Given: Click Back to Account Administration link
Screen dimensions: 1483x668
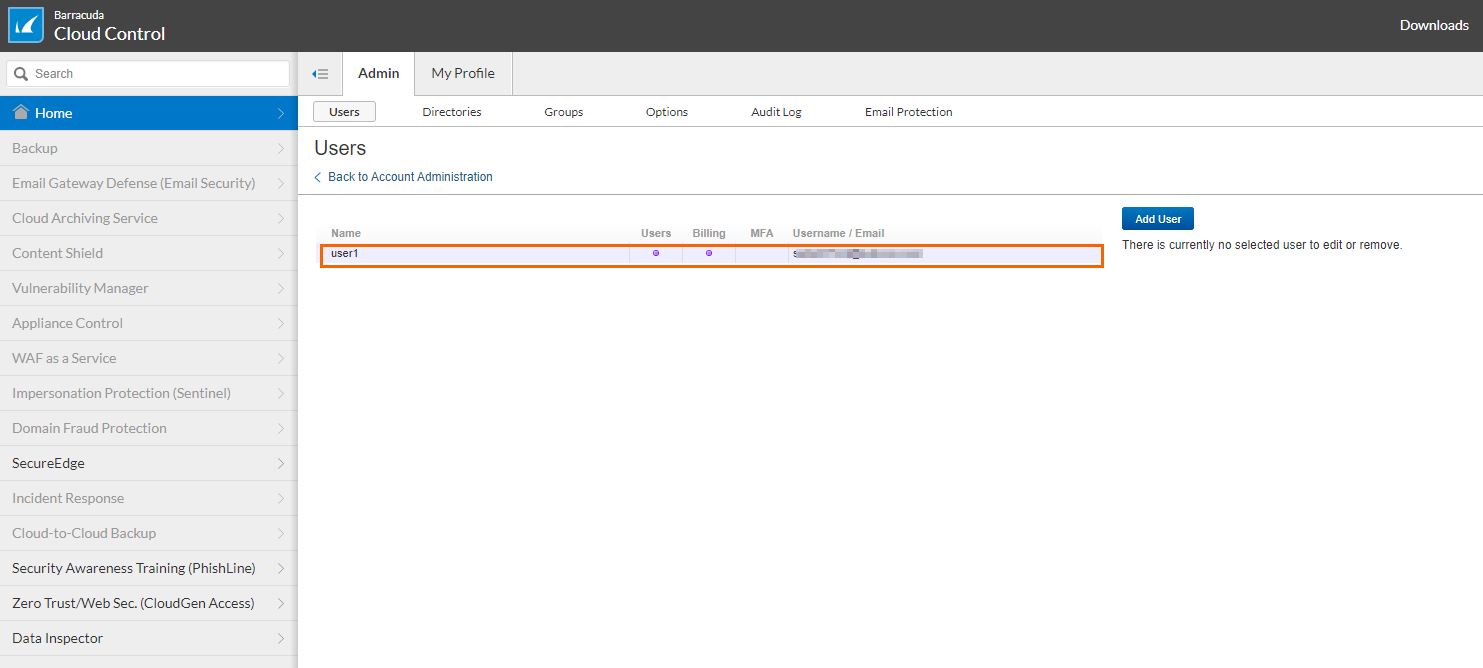Looking at the screenshot, I should coord(410,177).
